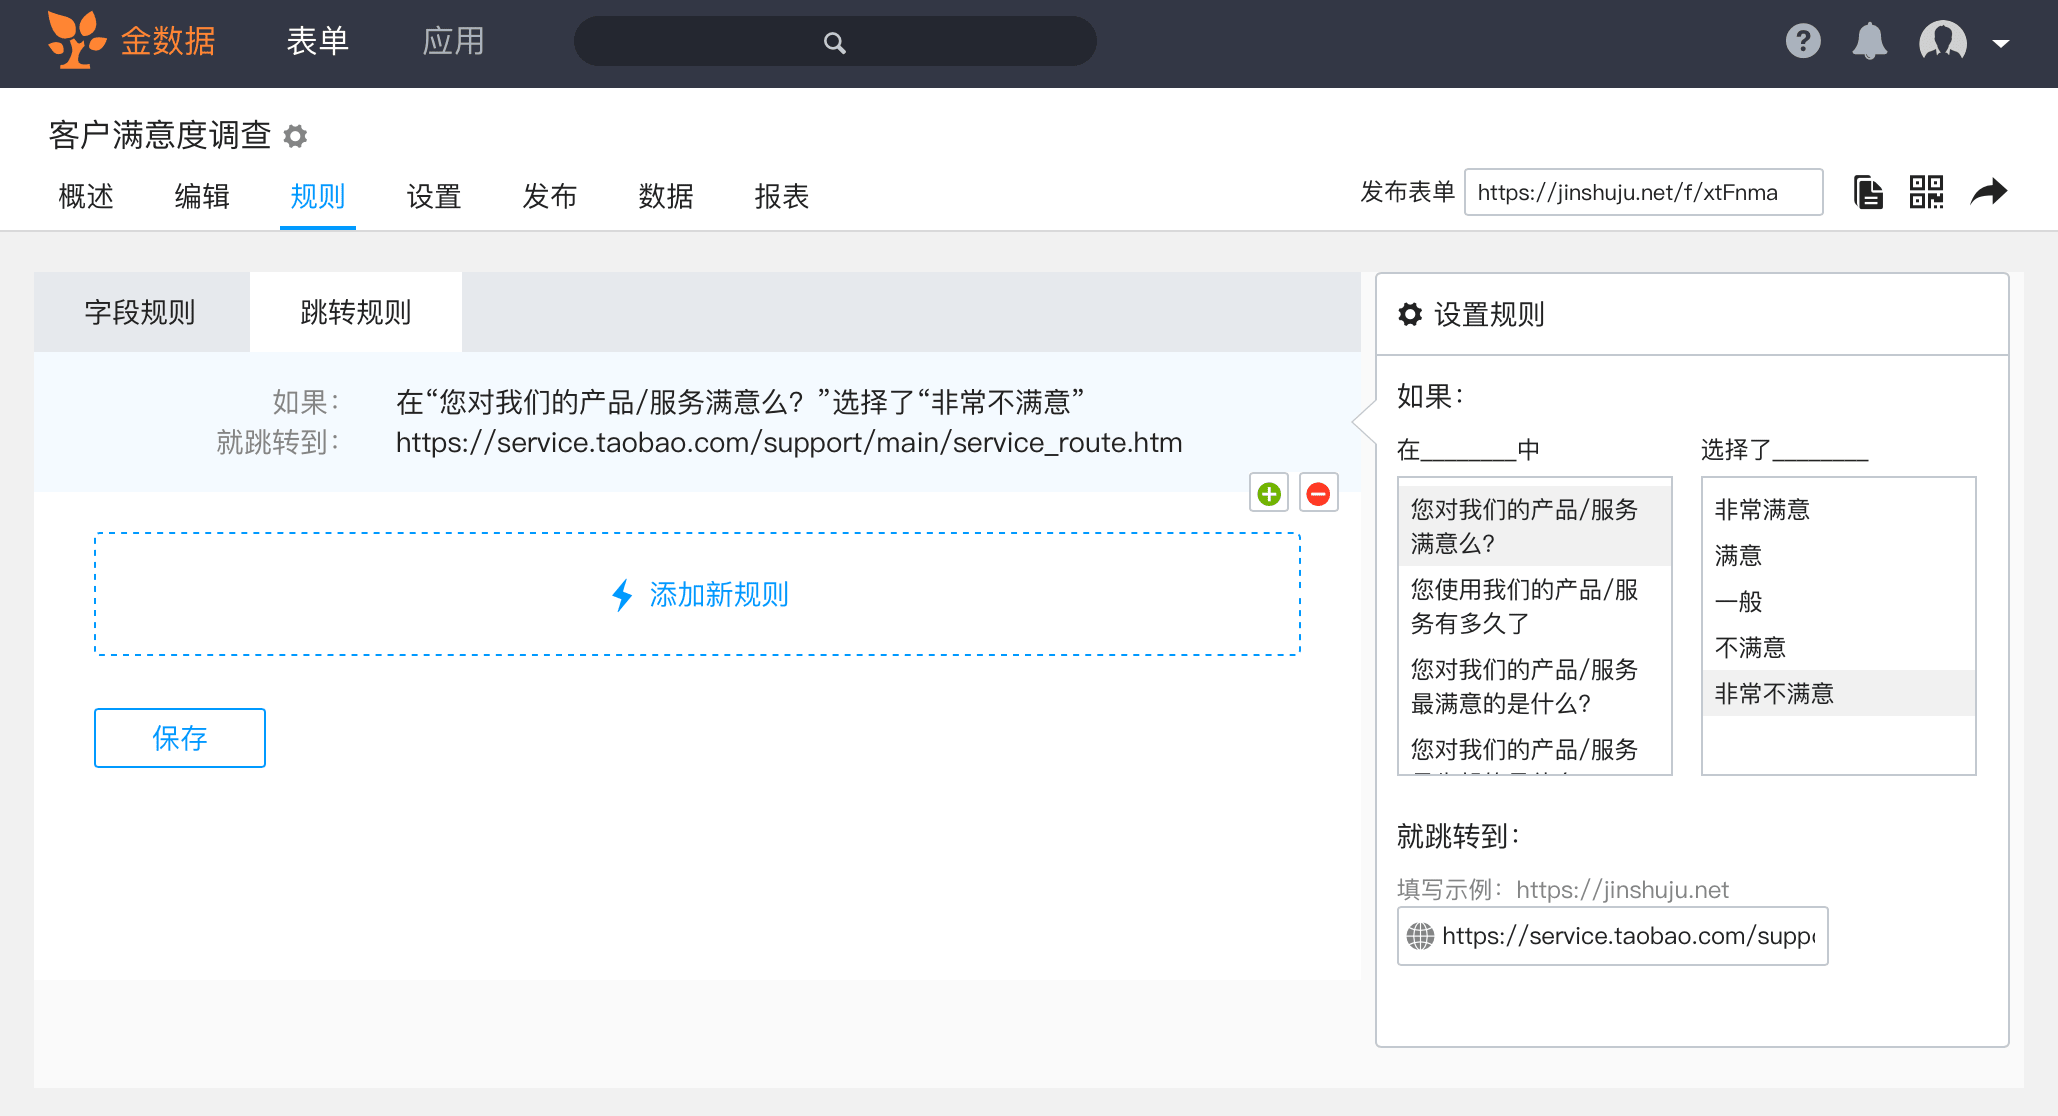This screenshot has height=1116, width=2058.
Task: Expand the user account dropdown arrow
Action: [x=2001, y=43]
